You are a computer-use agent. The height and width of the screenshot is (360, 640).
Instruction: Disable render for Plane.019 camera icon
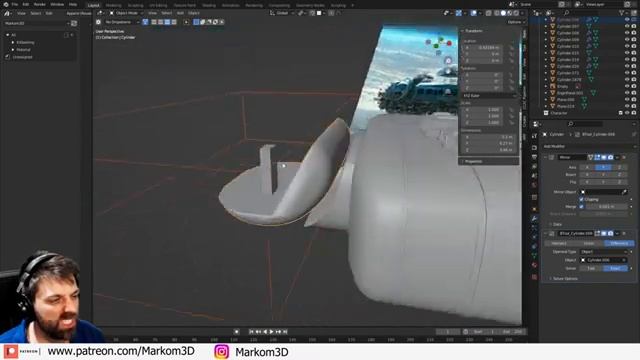point(633,106)
